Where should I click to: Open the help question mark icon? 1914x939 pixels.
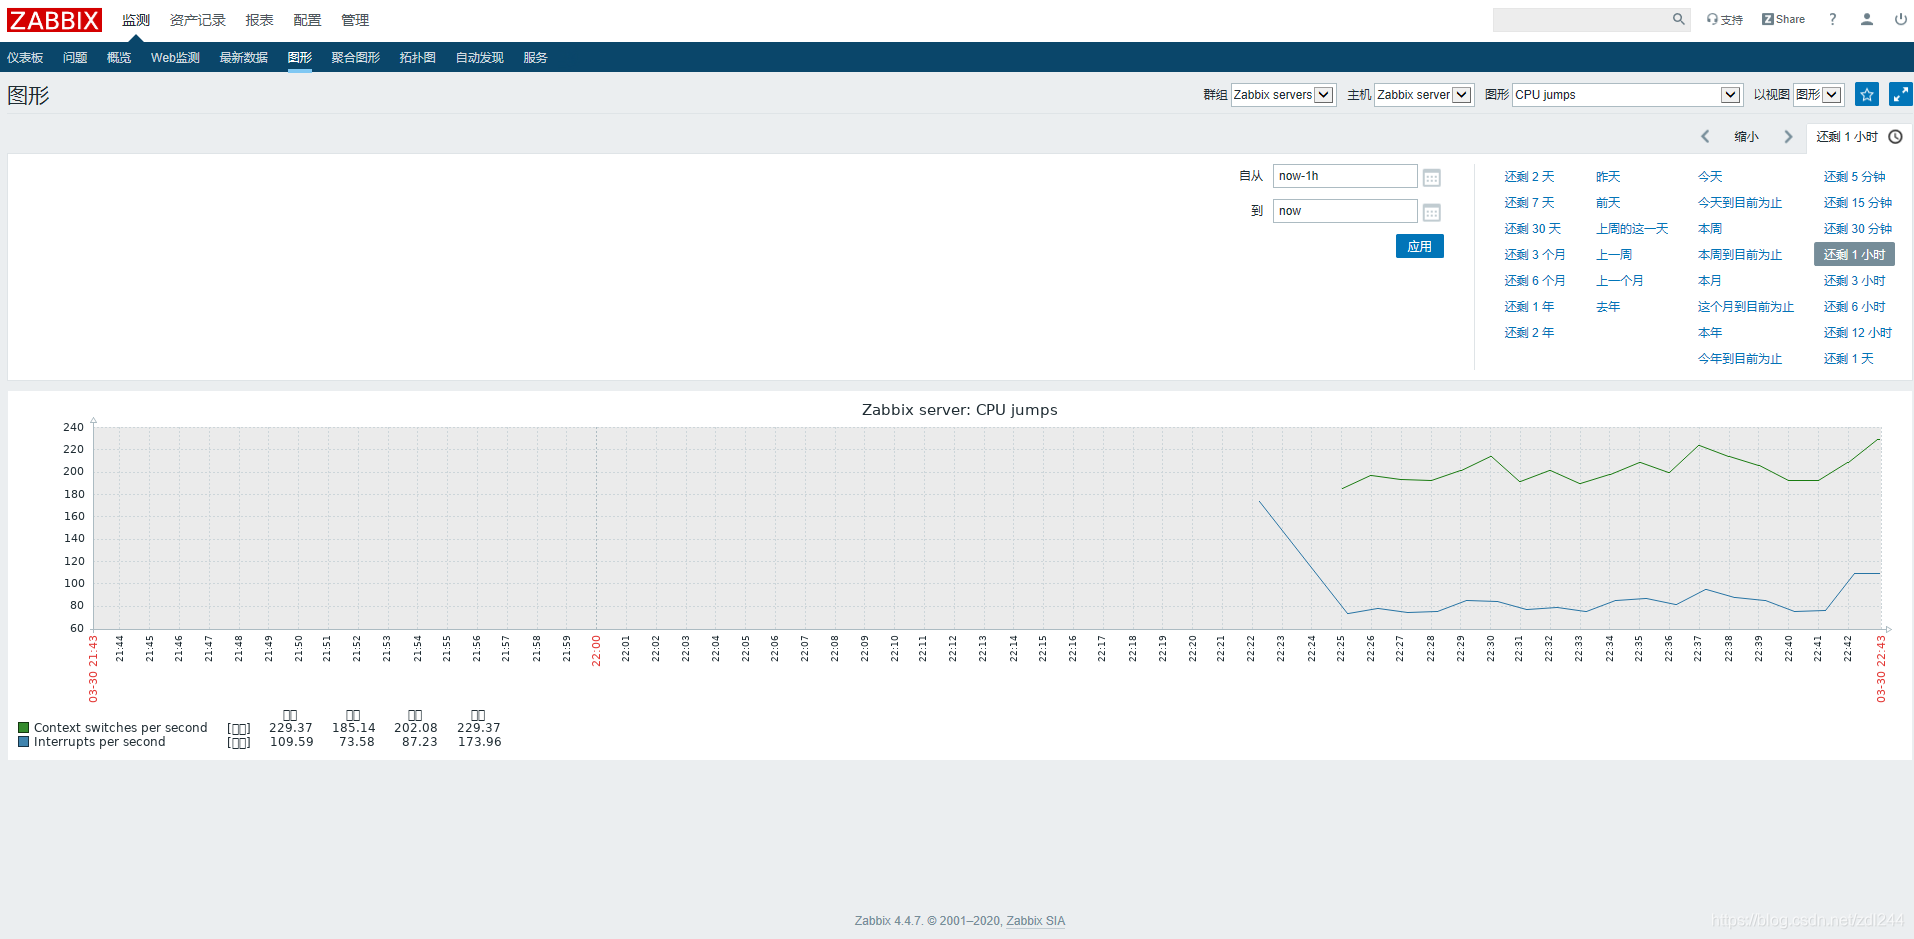pos(1833,19)
